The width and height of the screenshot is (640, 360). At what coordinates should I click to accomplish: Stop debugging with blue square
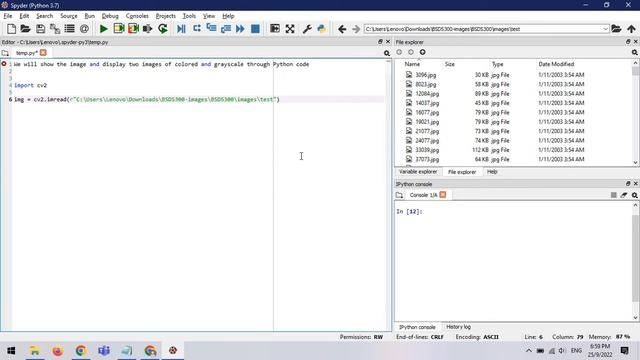[255, 29]
